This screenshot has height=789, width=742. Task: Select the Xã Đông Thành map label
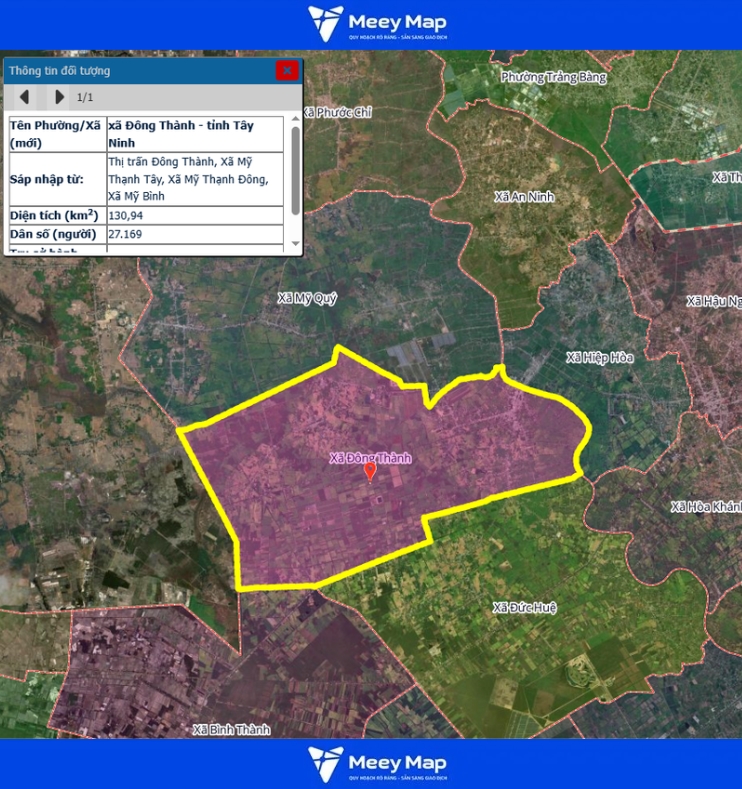click(x=370, y=458)
